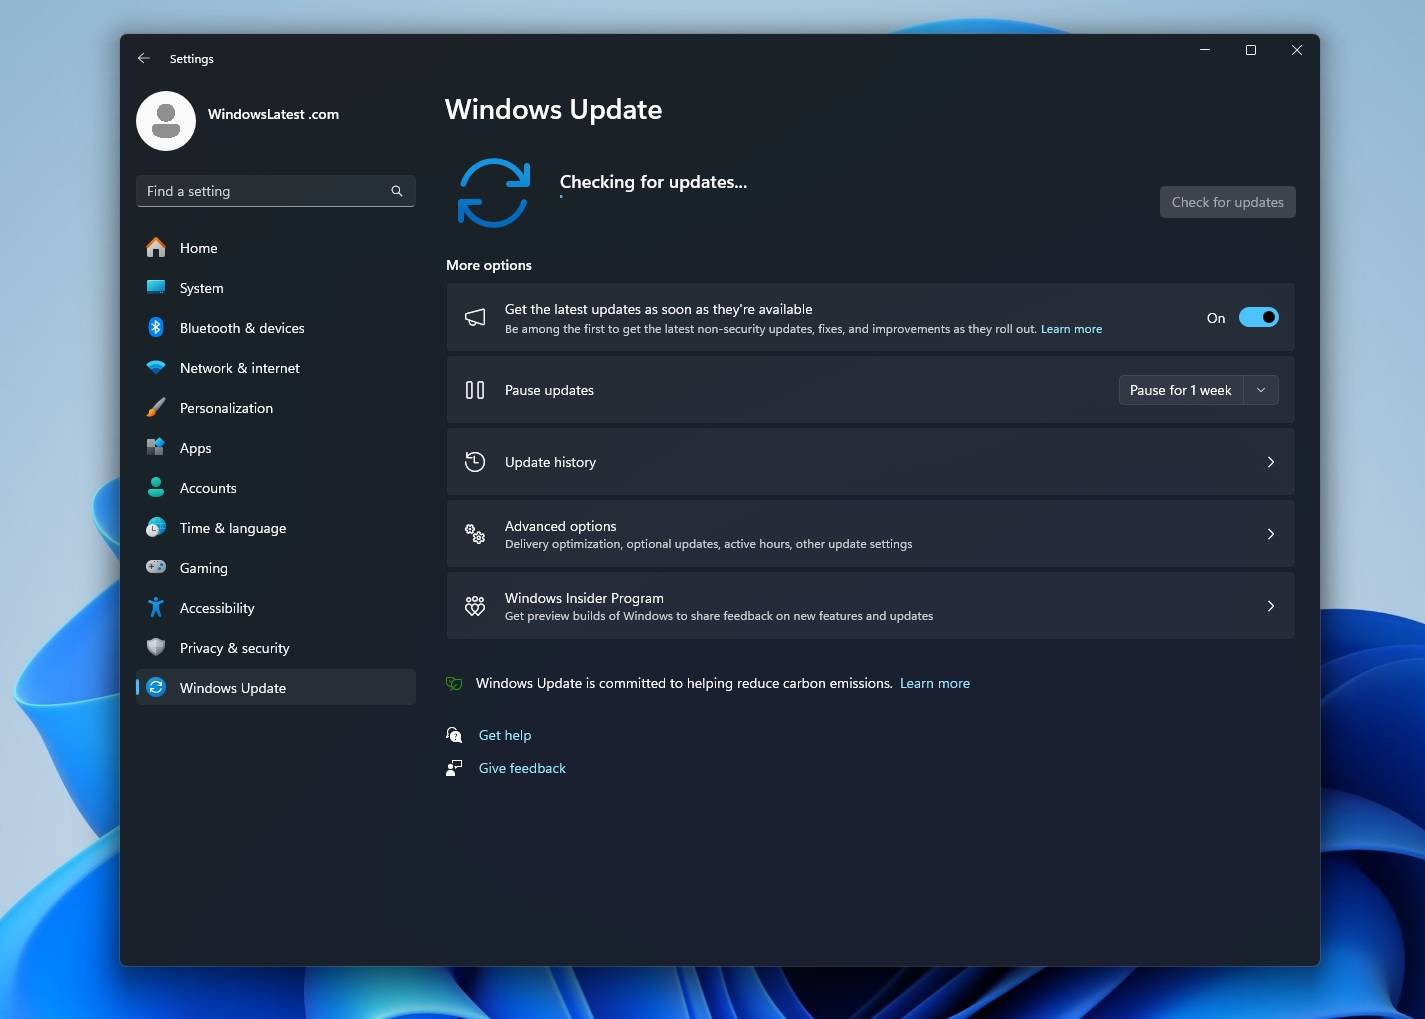The height and width of the screenshot is (1019, 1425).
Task: Open Accessibility settings icon
Action: pyautogui.click(x=157, y=607)
